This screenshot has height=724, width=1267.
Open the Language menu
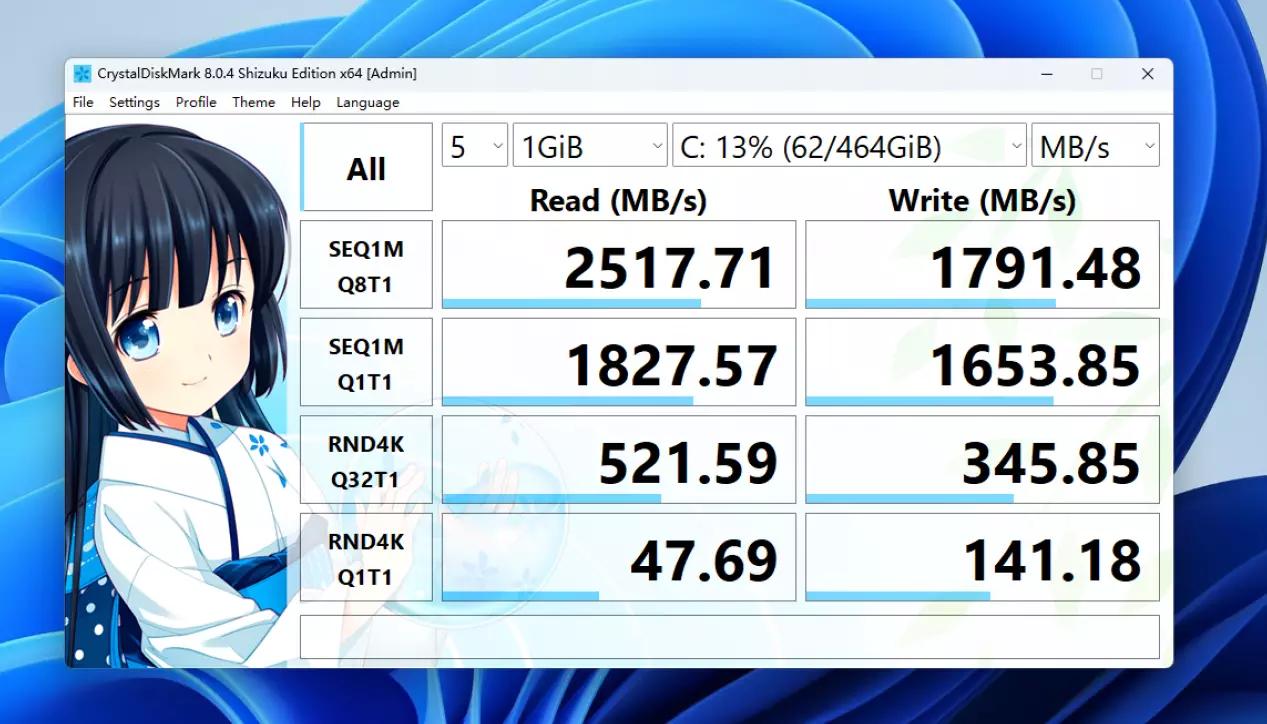coord(368,102)
